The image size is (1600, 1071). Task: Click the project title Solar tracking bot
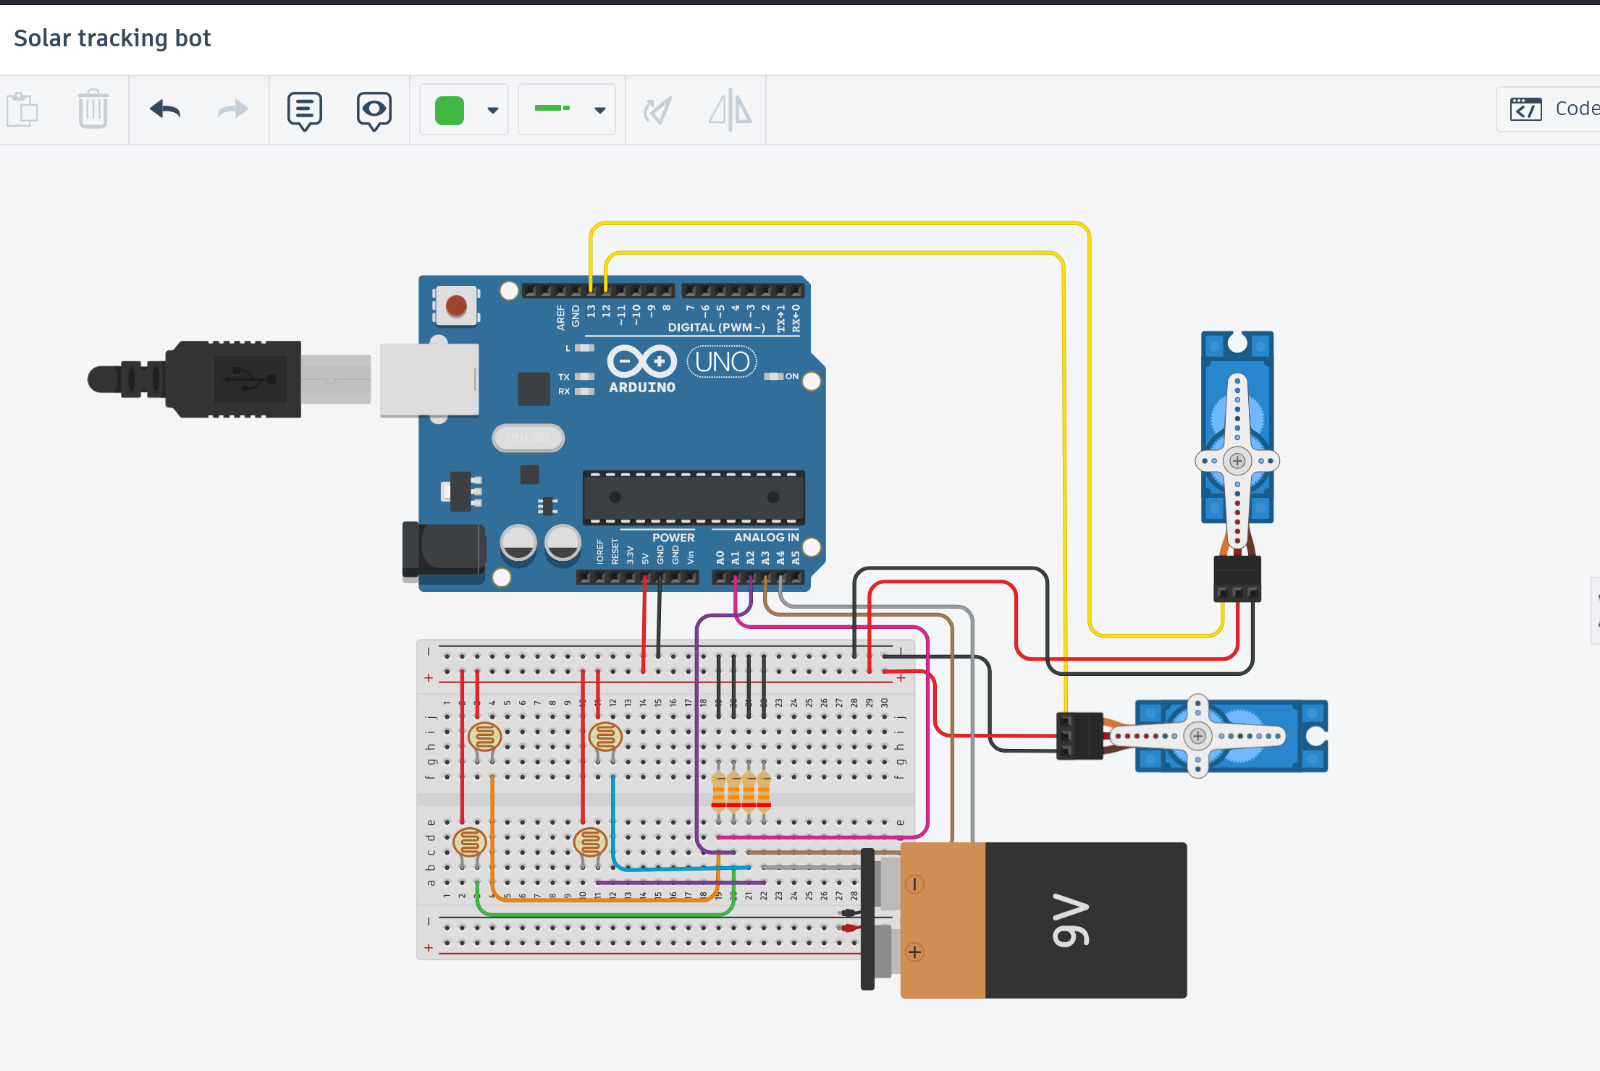(112, 38)
